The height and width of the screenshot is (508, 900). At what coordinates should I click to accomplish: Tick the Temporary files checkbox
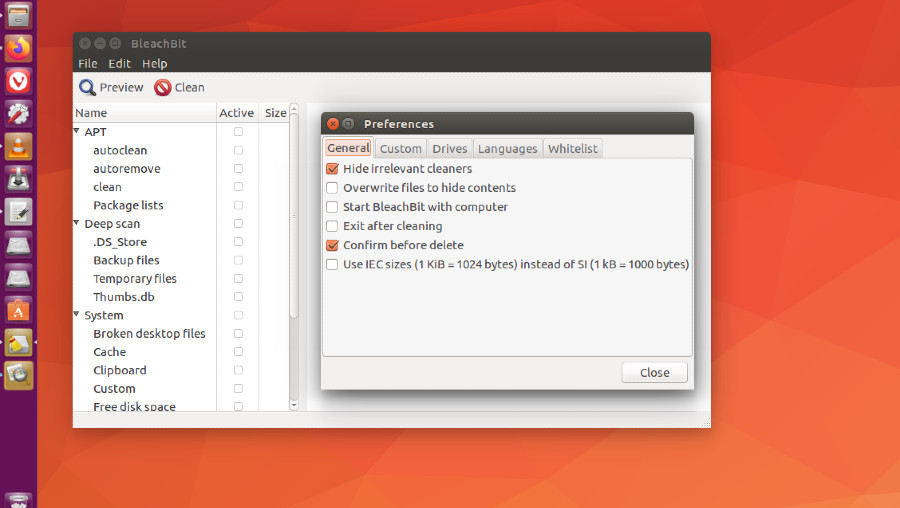(x=238, y=278)
